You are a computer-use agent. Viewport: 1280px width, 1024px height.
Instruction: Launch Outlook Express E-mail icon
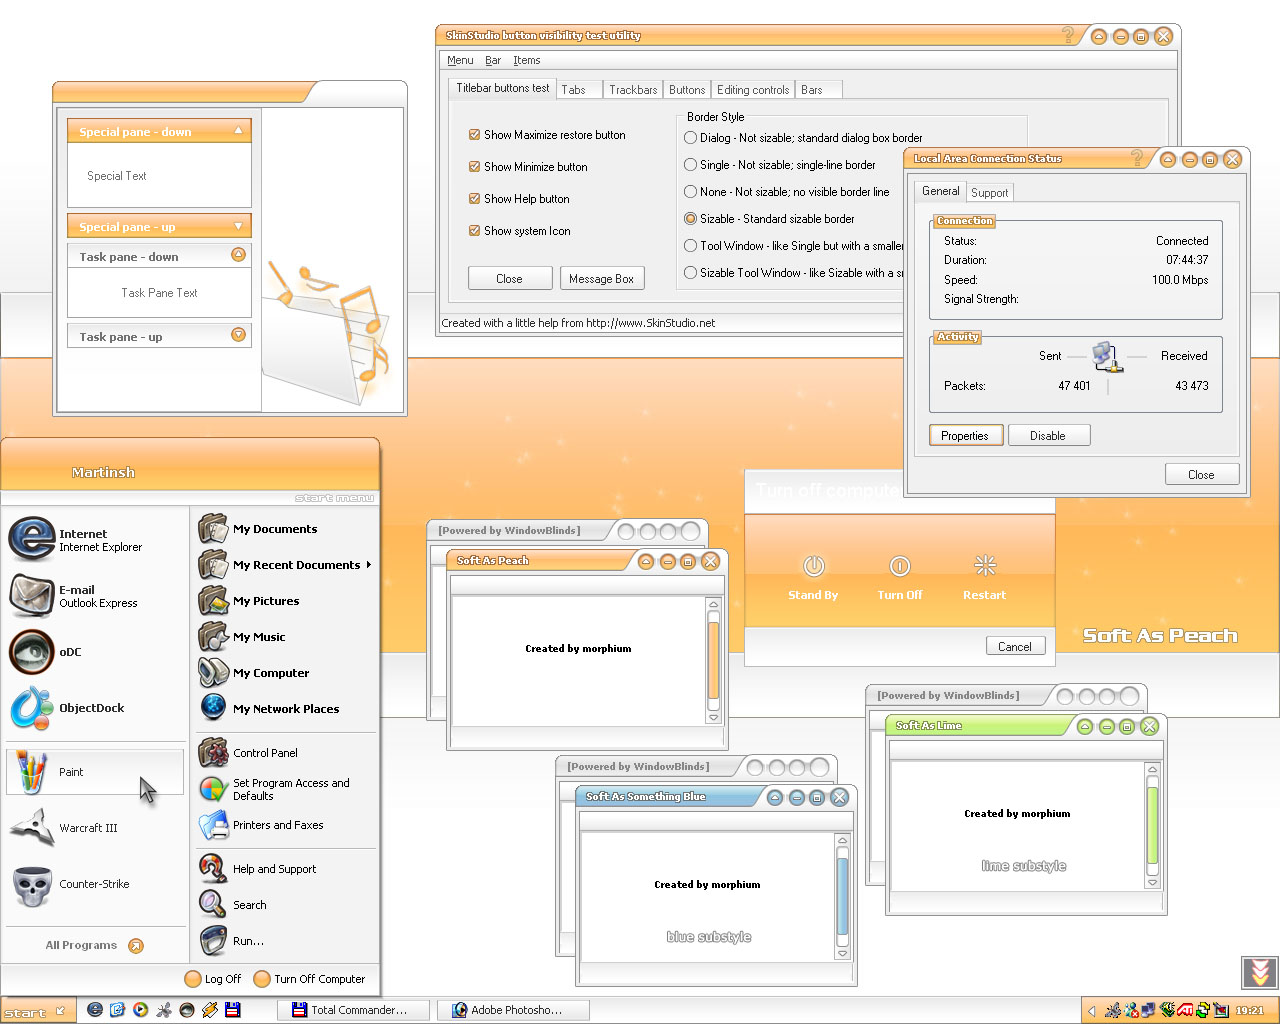pyautogui.click(x=31, y=596)
